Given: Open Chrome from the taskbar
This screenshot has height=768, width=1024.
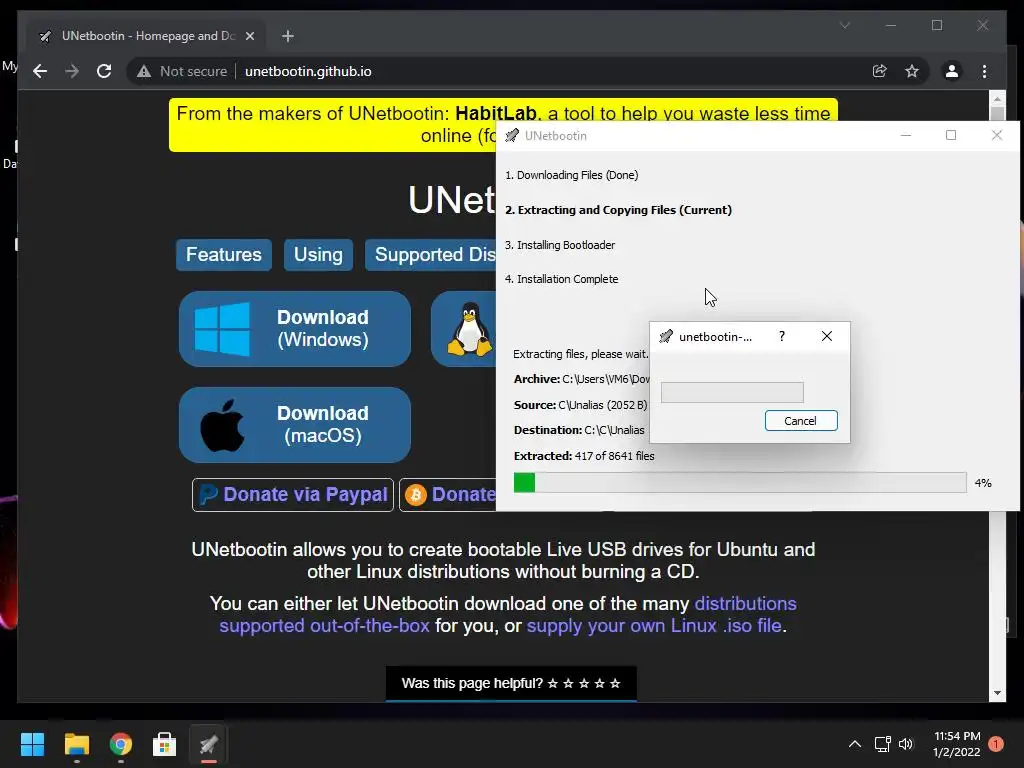Looking at the screenshot, I should (x=121, y=744).
